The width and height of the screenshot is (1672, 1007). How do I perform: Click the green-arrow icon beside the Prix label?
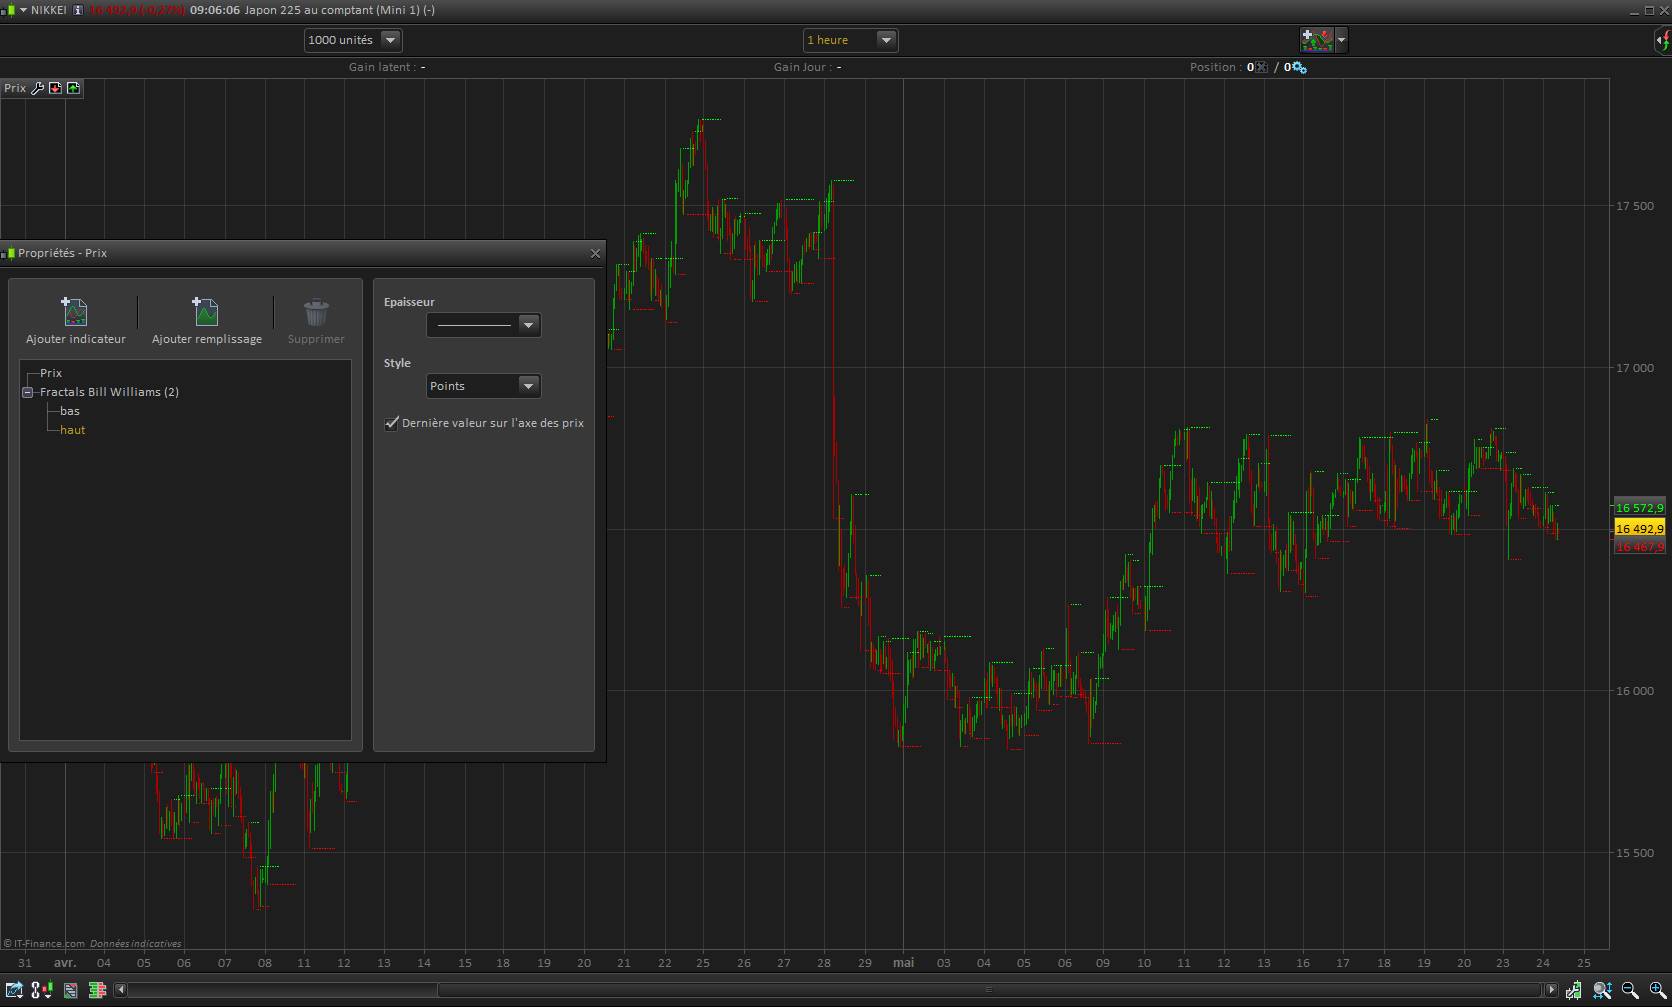[73, 88]
